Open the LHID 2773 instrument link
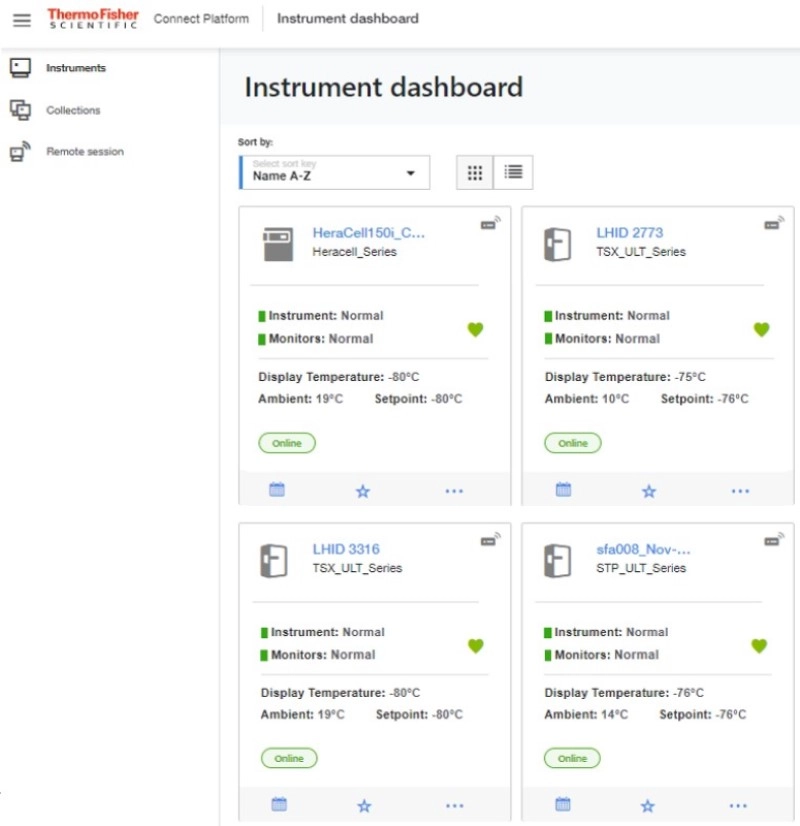The image size is (800, 826). click(x=629, y=233)
